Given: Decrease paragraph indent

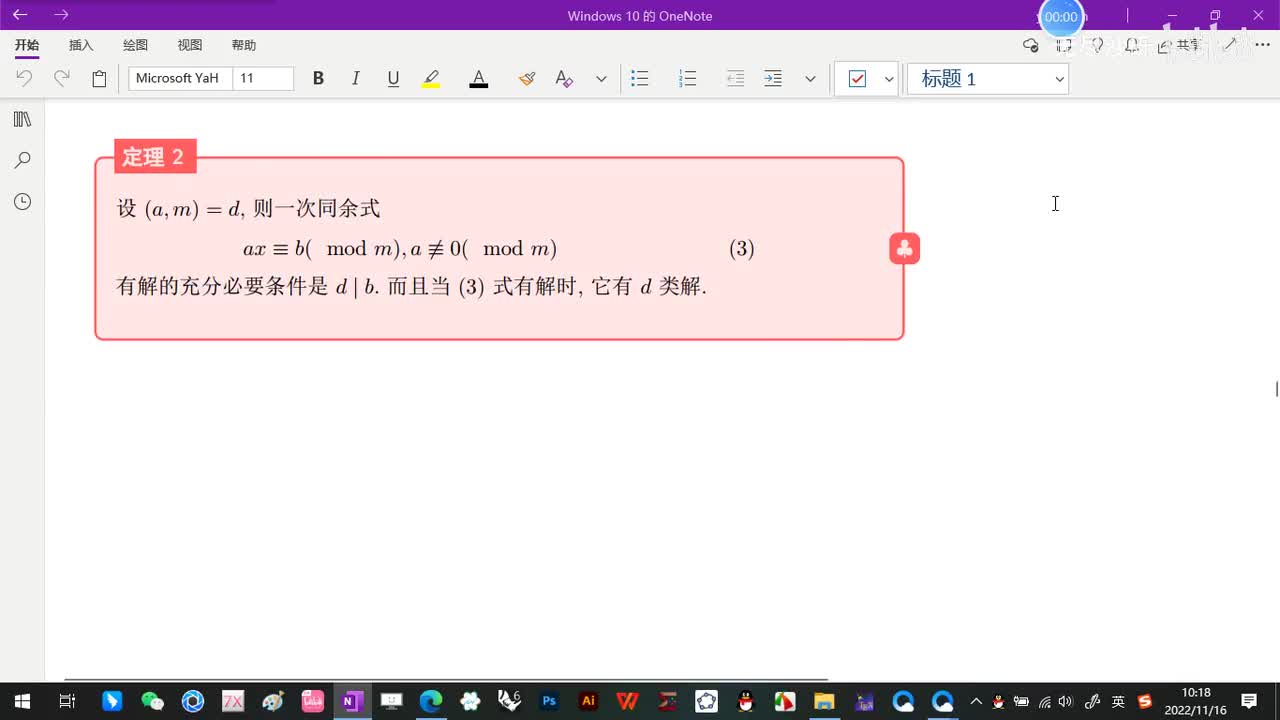Looking at the screenshot, I should [735, 78].
